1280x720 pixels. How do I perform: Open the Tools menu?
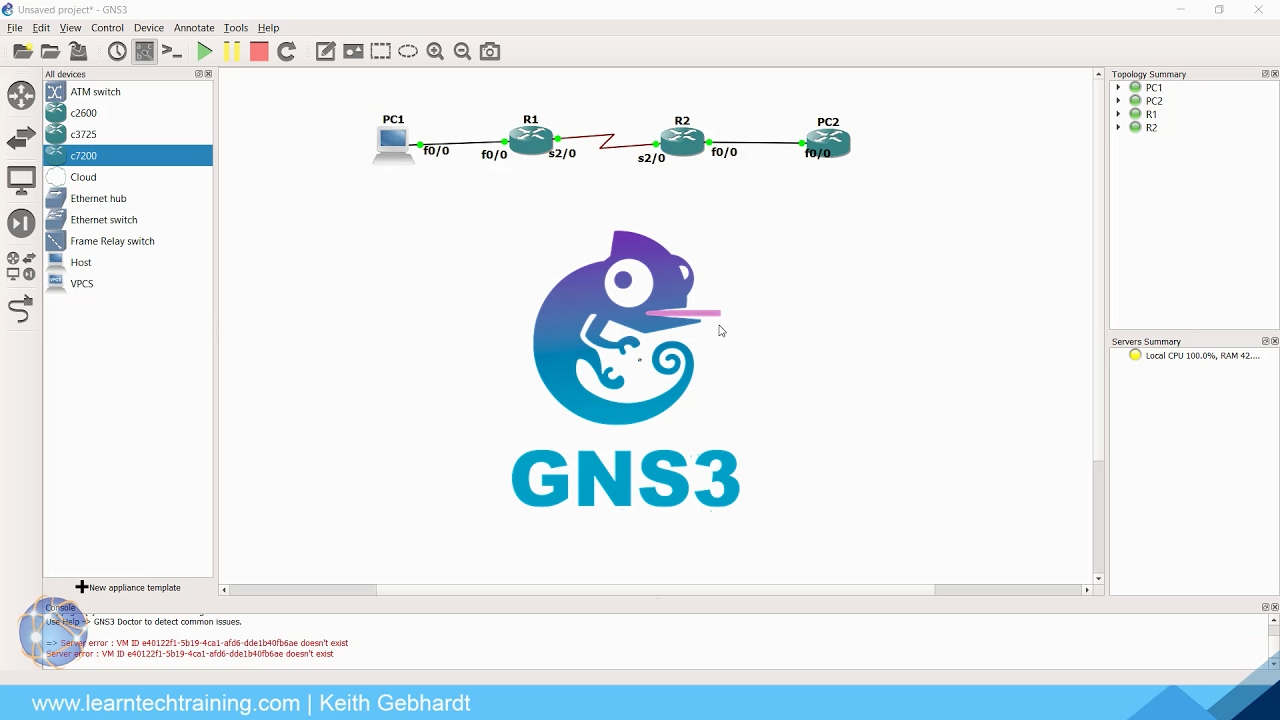pos(236,28)
